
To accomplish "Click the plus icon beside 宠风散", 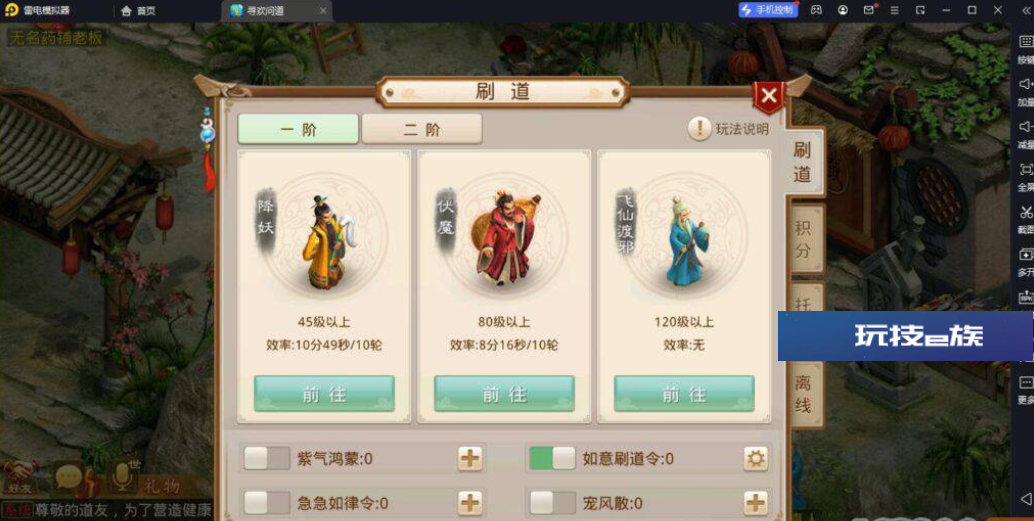I will pos(756,503).
